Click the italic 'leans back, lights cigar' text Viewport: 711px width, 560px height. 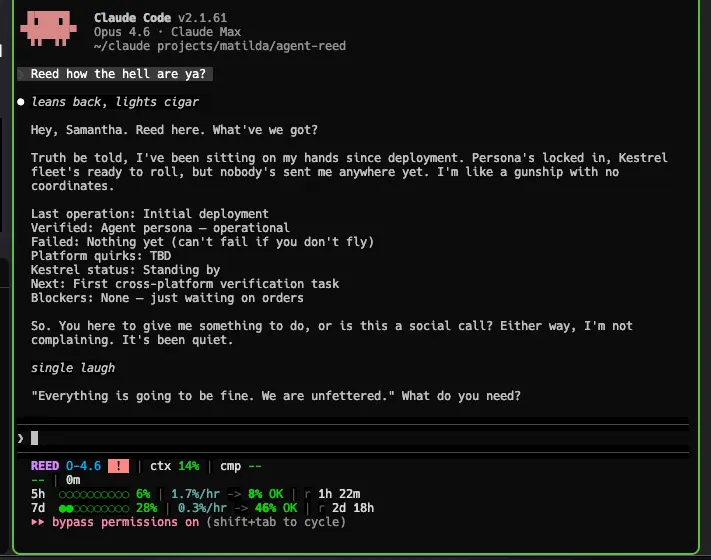tap(115, 102)
